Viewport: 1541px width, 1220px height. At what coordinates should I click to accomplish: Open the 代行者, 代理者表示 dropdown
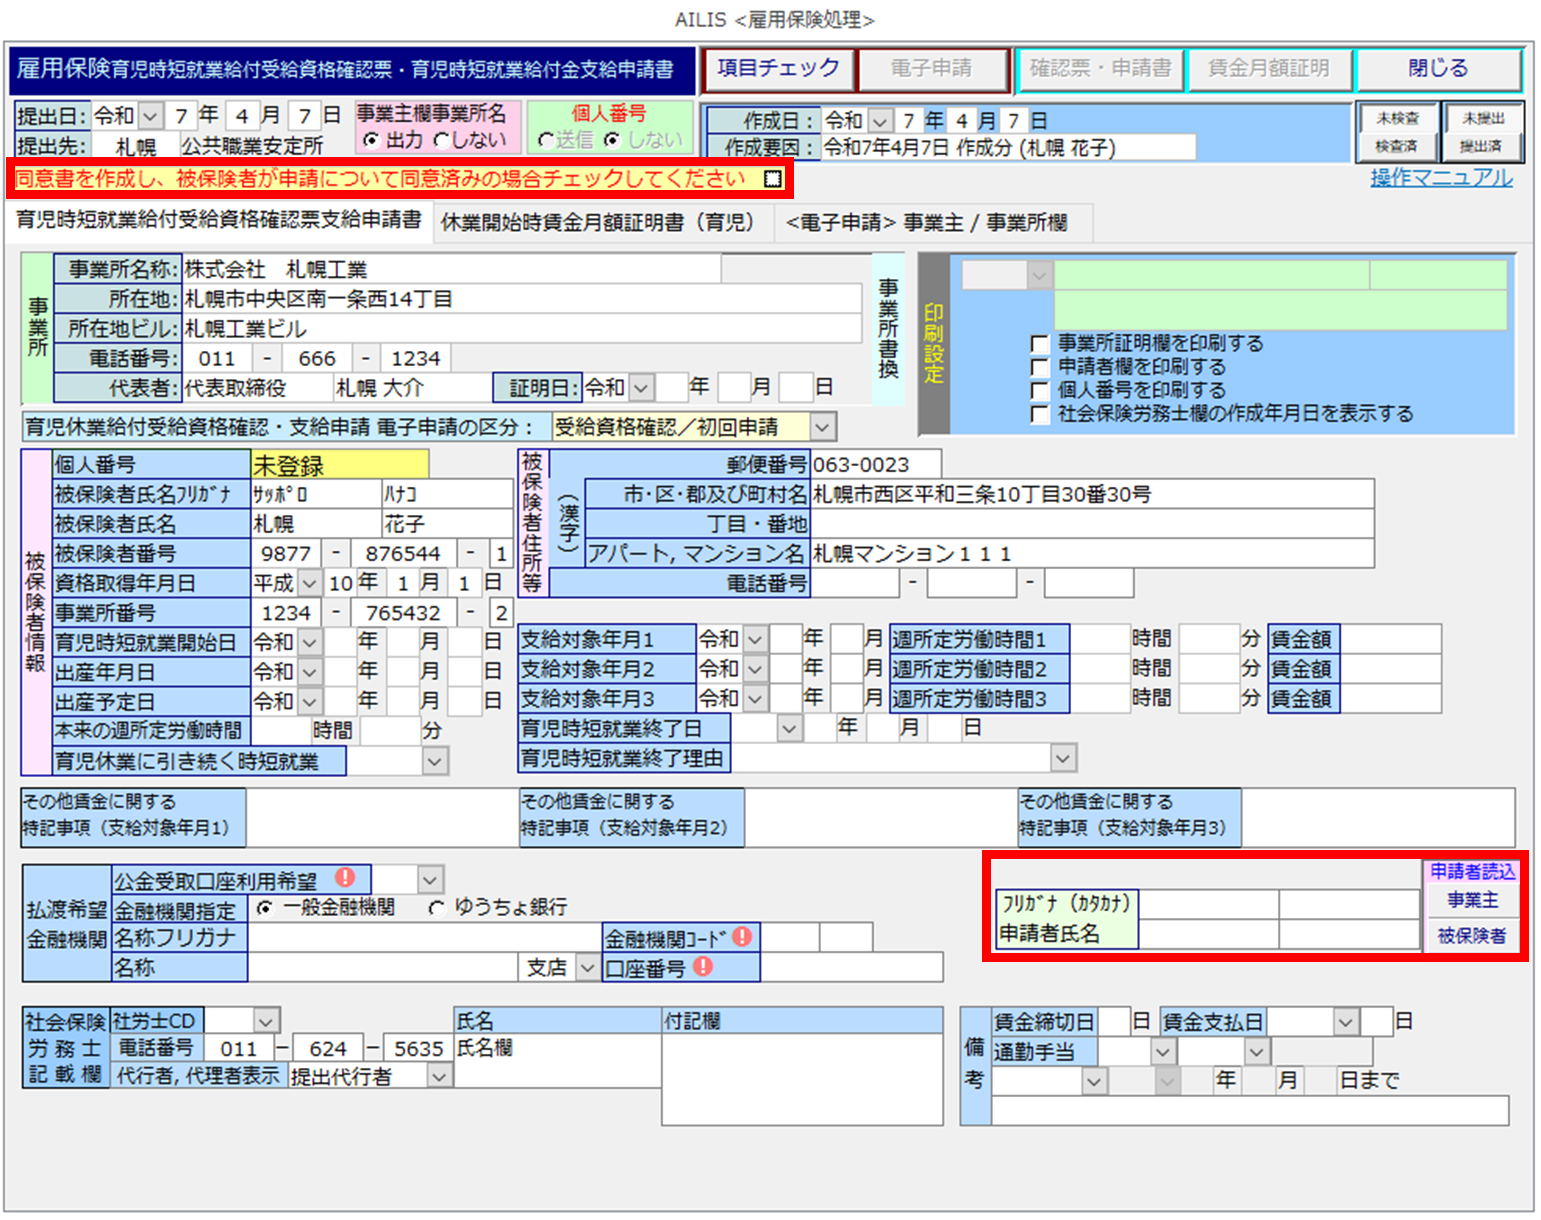tap(438, 1076)
